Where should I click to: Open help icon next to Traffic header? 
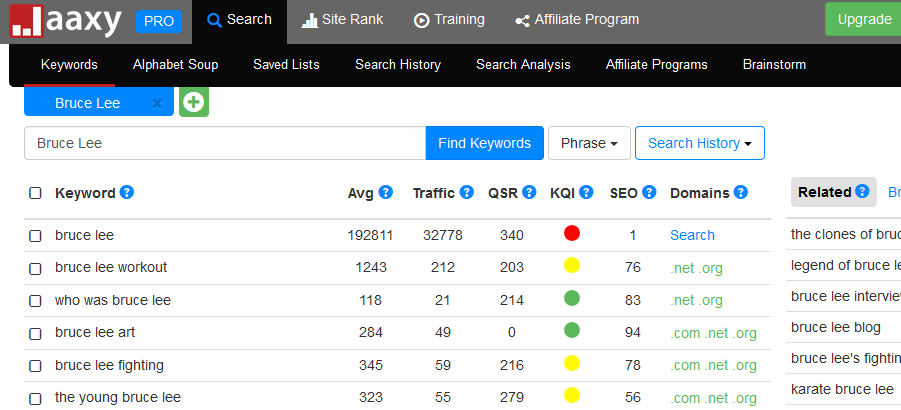(467, 192)
